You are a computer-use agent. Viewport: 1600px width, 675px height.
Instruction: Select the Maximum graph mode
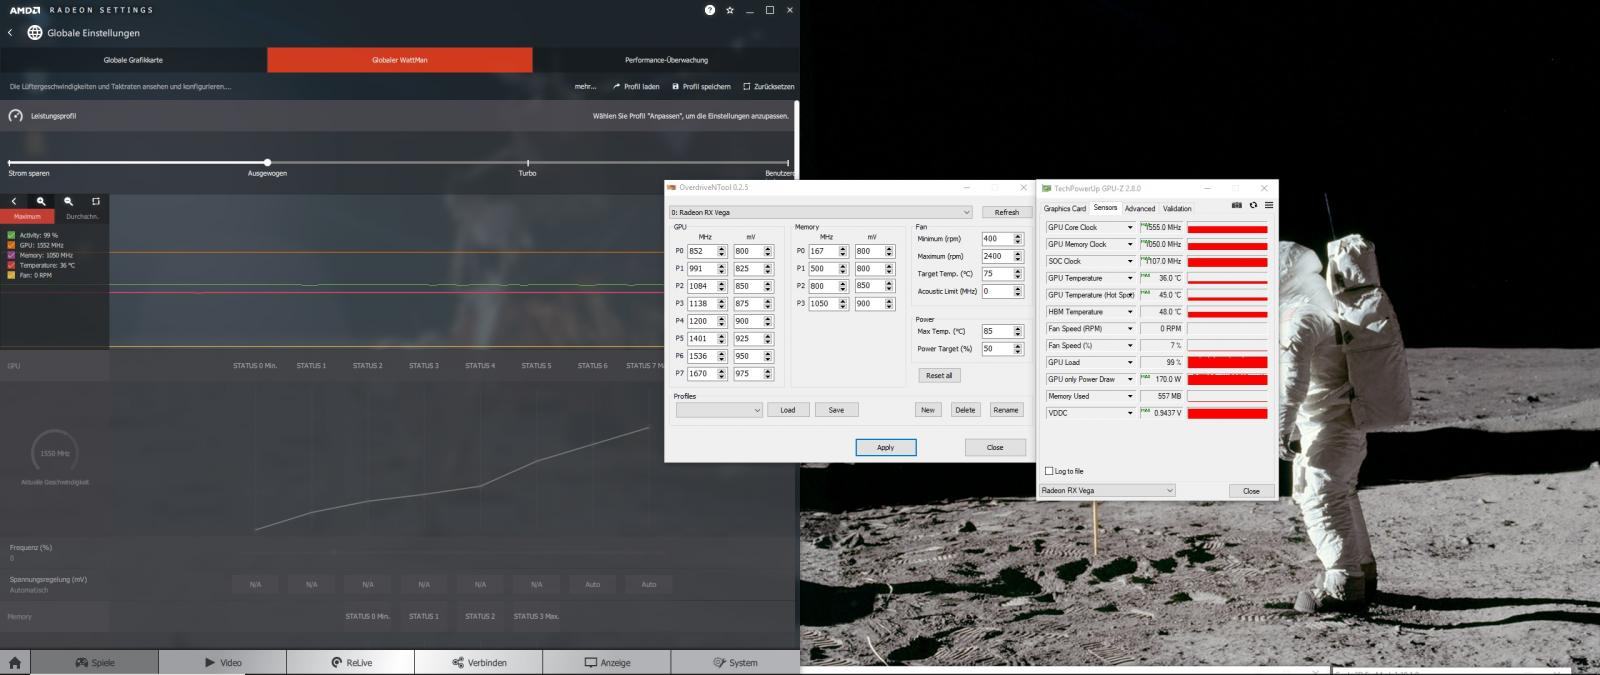(27, 216)
